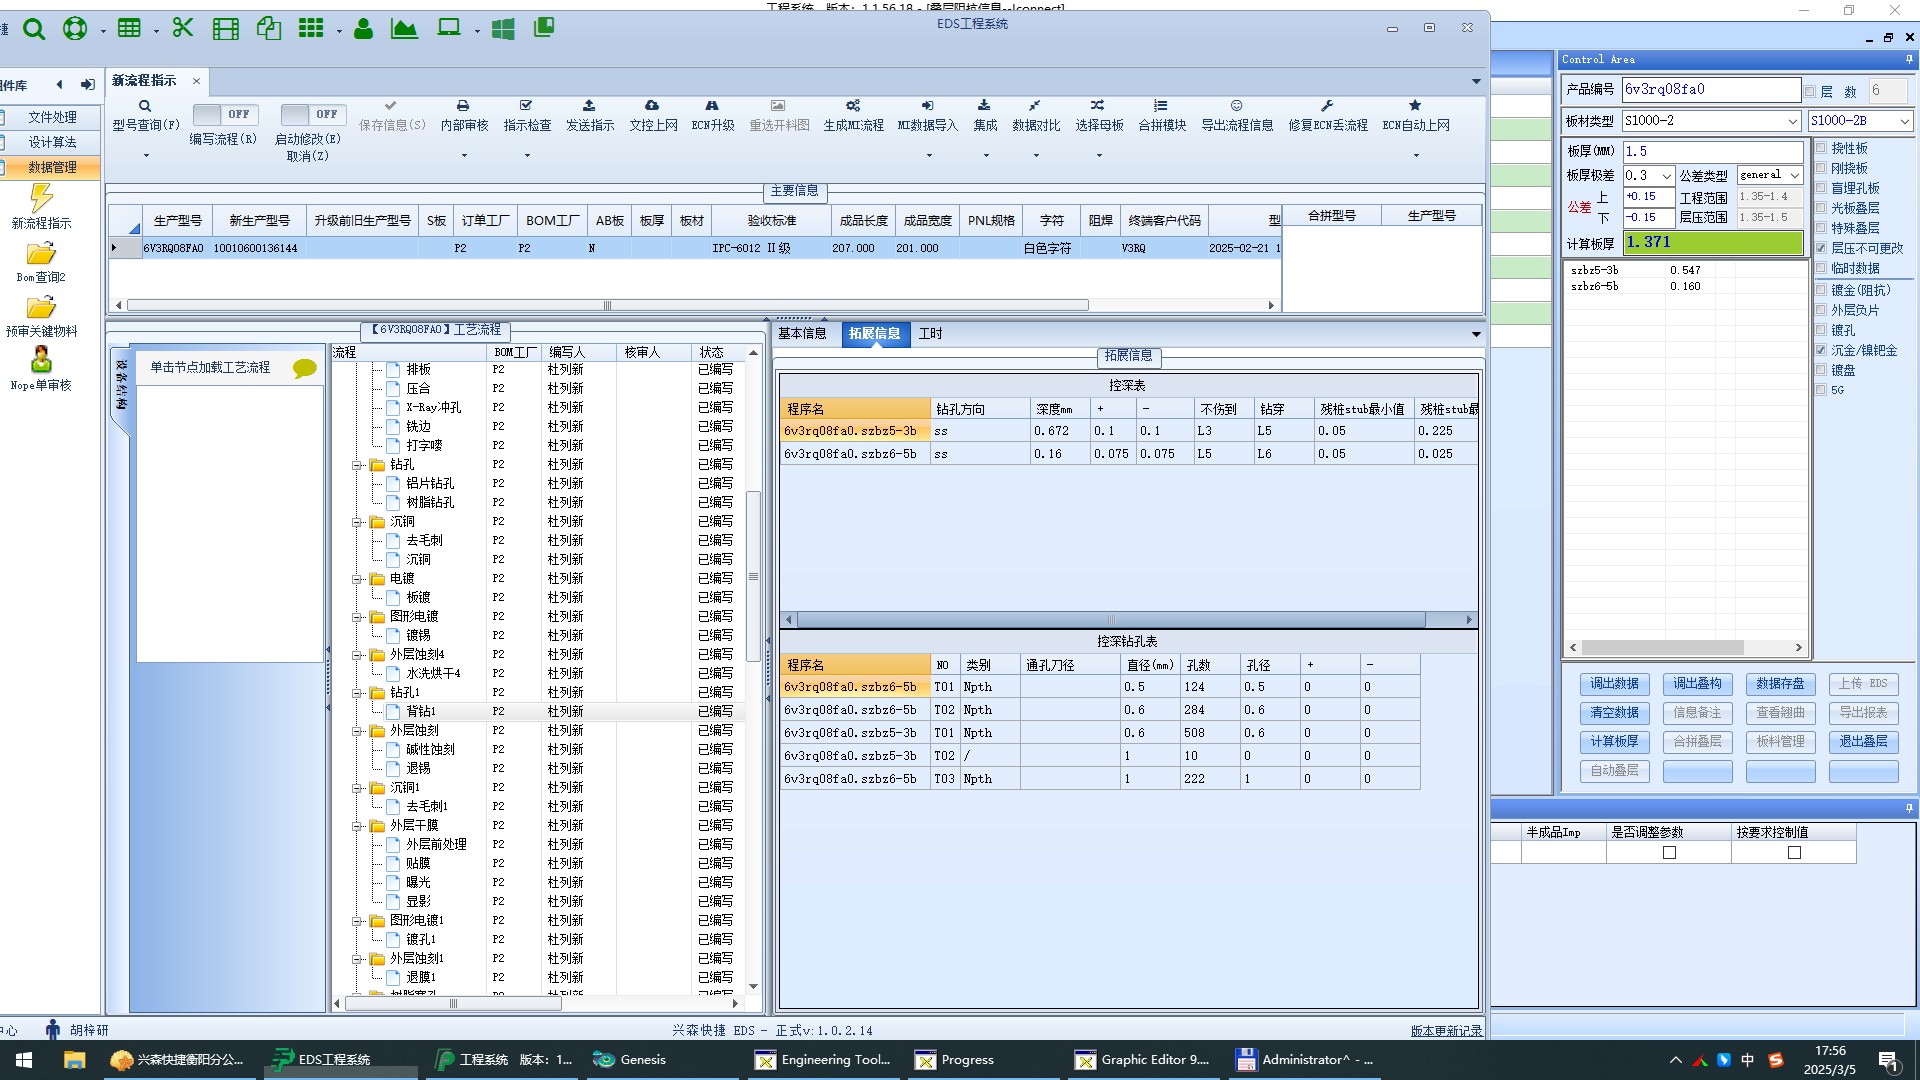
Task: Open the 版本更新记录 link
Action: click(x=1446, y=1031)
